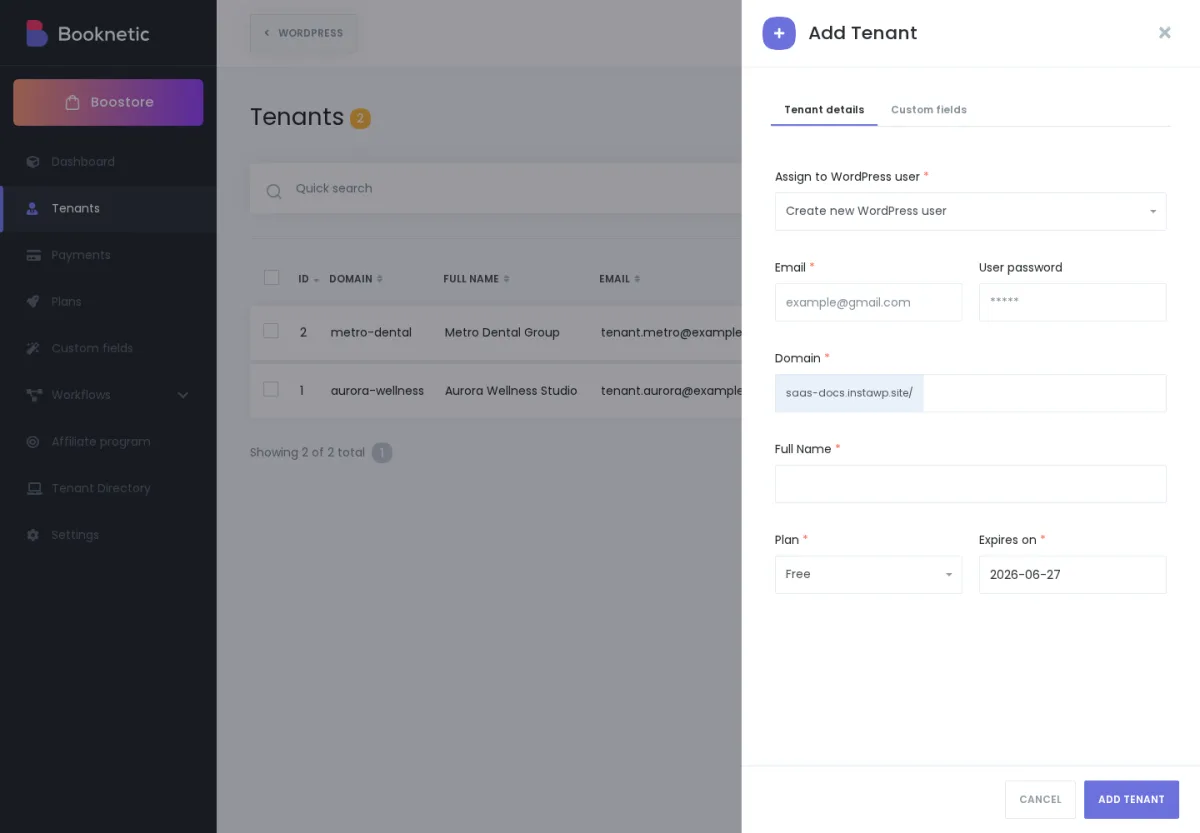Open the Expires on date field
1200x833 pixels.
tap(1072, 575)
